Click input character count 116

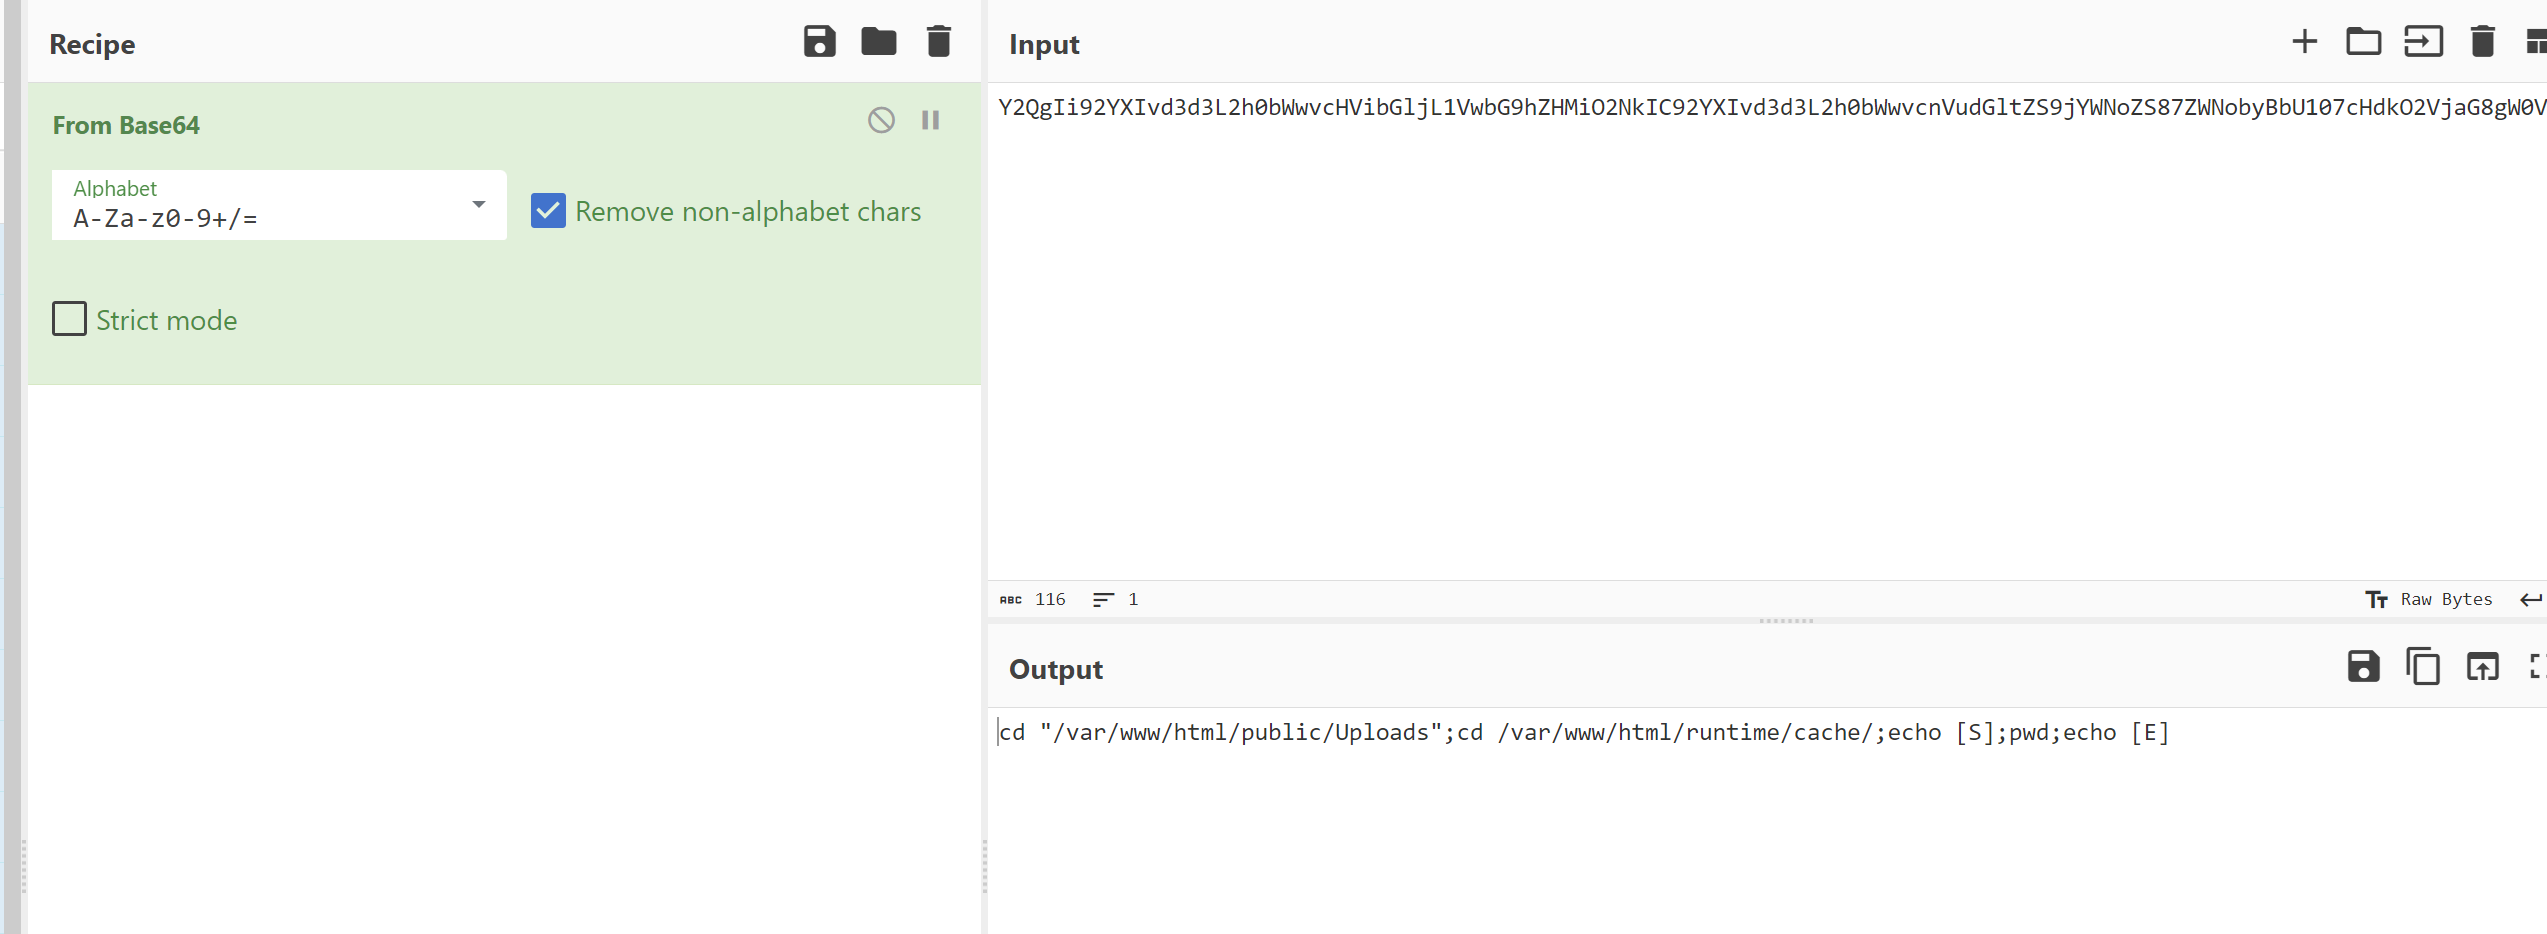[1033, 599]
